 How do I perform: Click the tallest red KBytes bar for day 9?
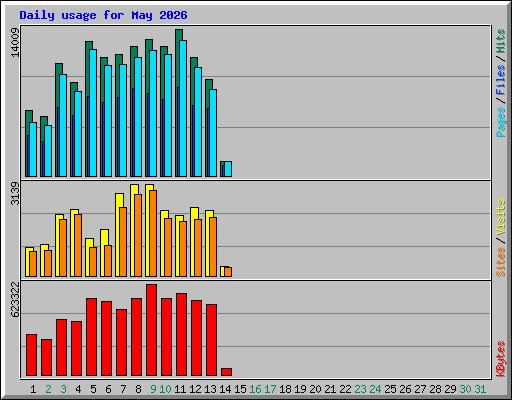(151, 330)
